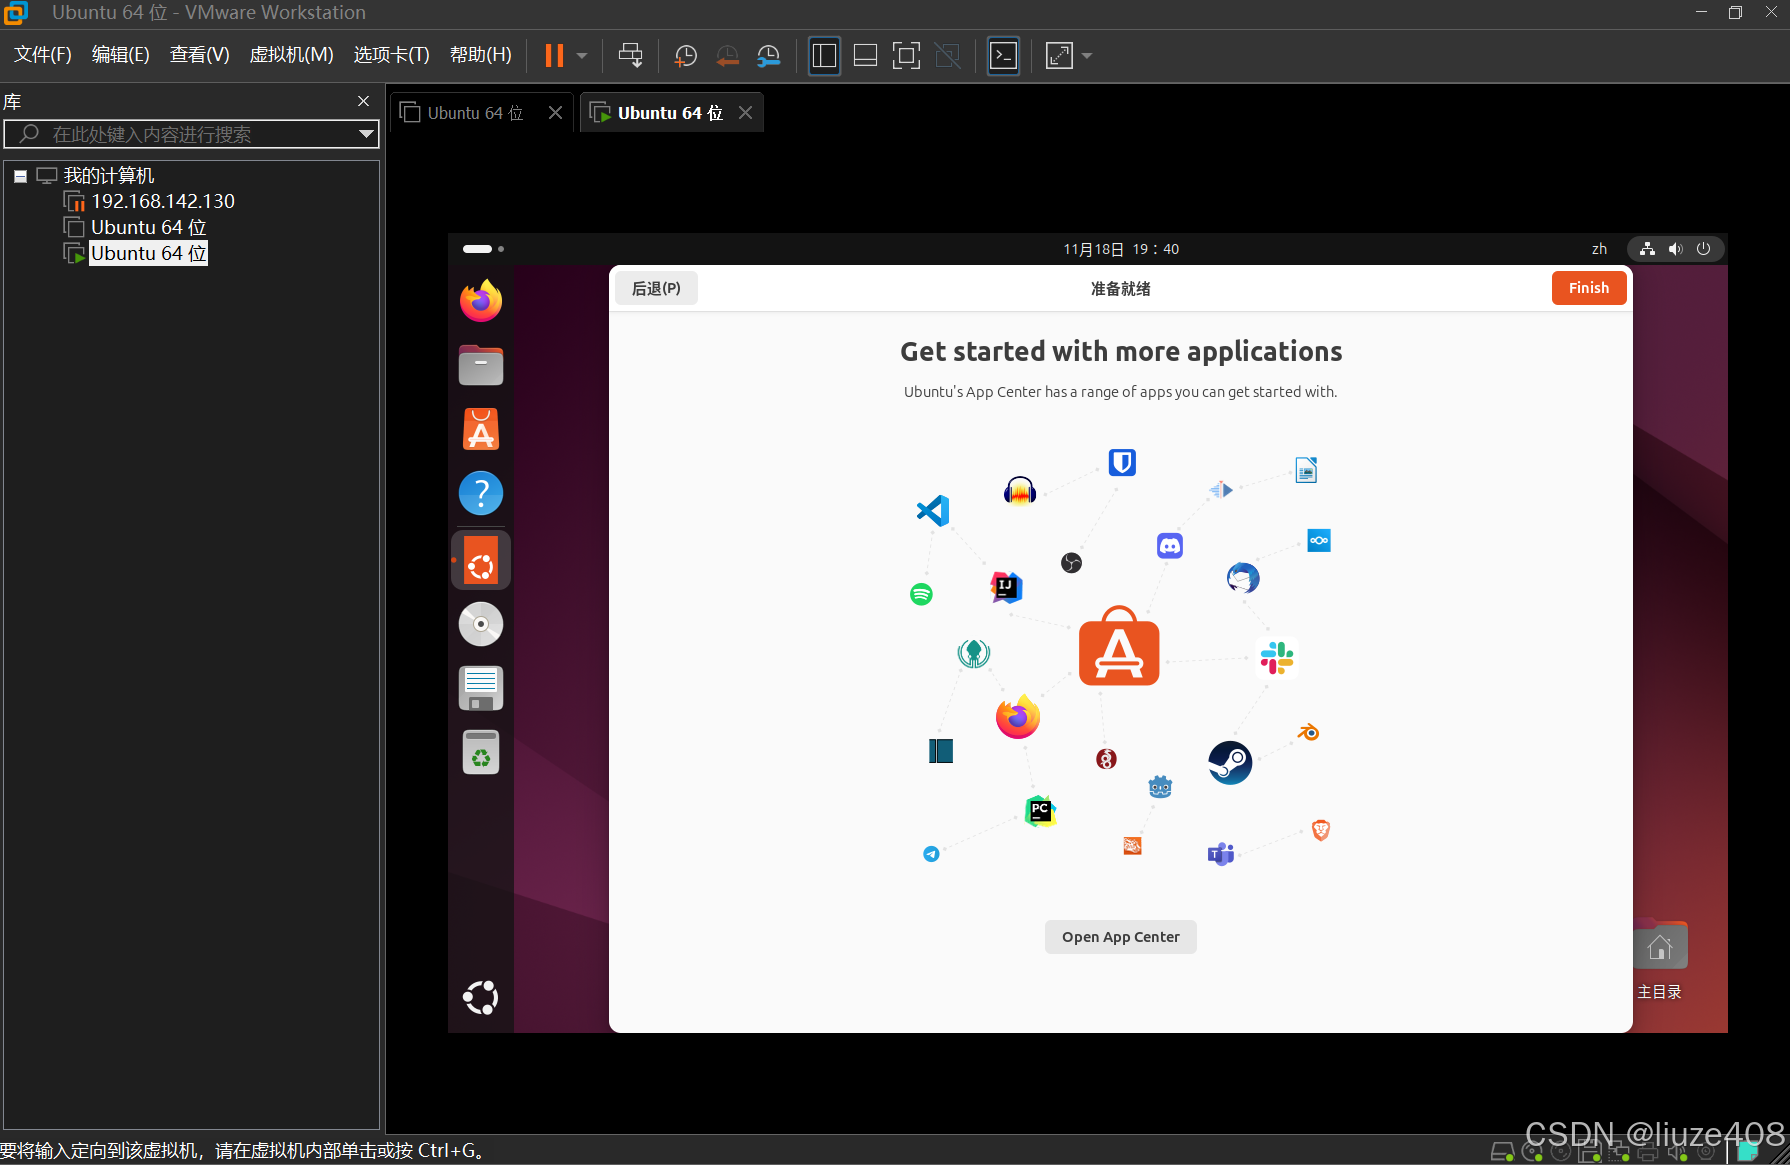Open the Ubuntu system menu network icon
The height and width of the screenshot is (1165, 1790).
(x=1647, y=249)
